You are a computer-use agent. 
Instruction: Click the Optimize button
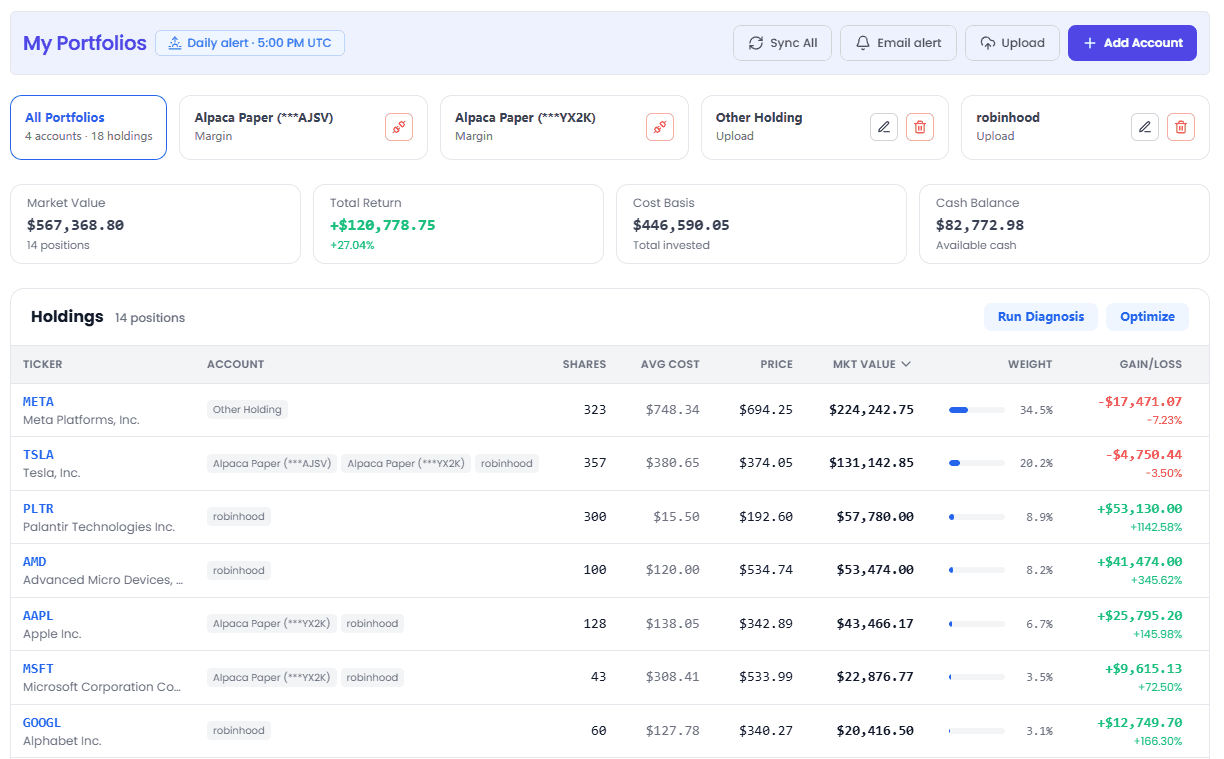tap(1147, 317)
